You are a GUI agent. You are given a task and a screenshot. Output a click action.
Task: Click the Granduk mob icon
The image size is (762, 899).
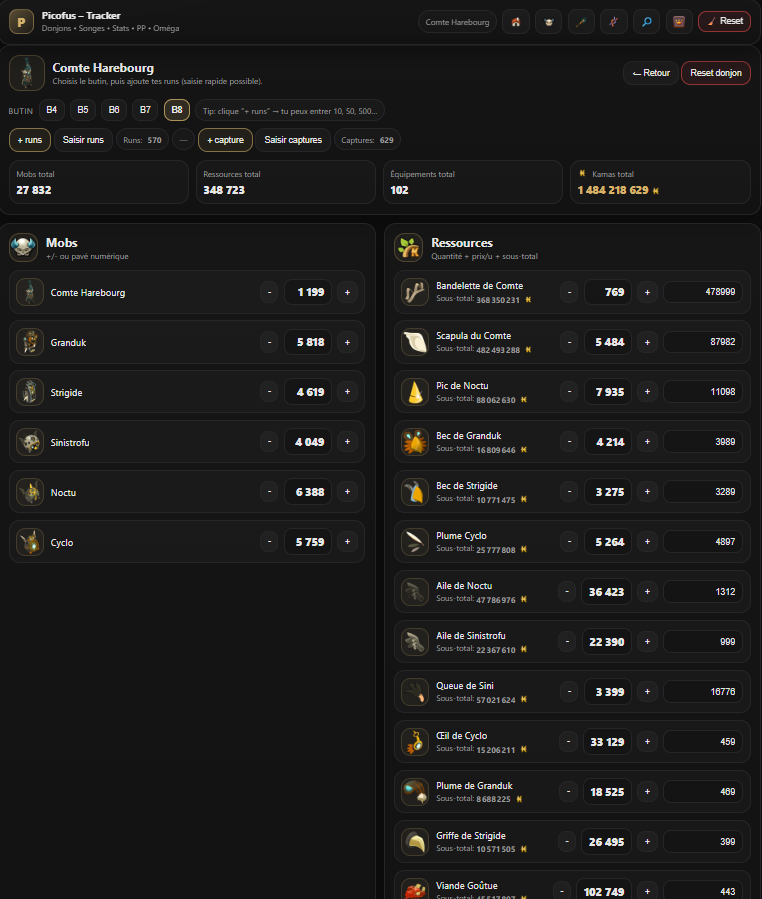(x=30, y=342)
